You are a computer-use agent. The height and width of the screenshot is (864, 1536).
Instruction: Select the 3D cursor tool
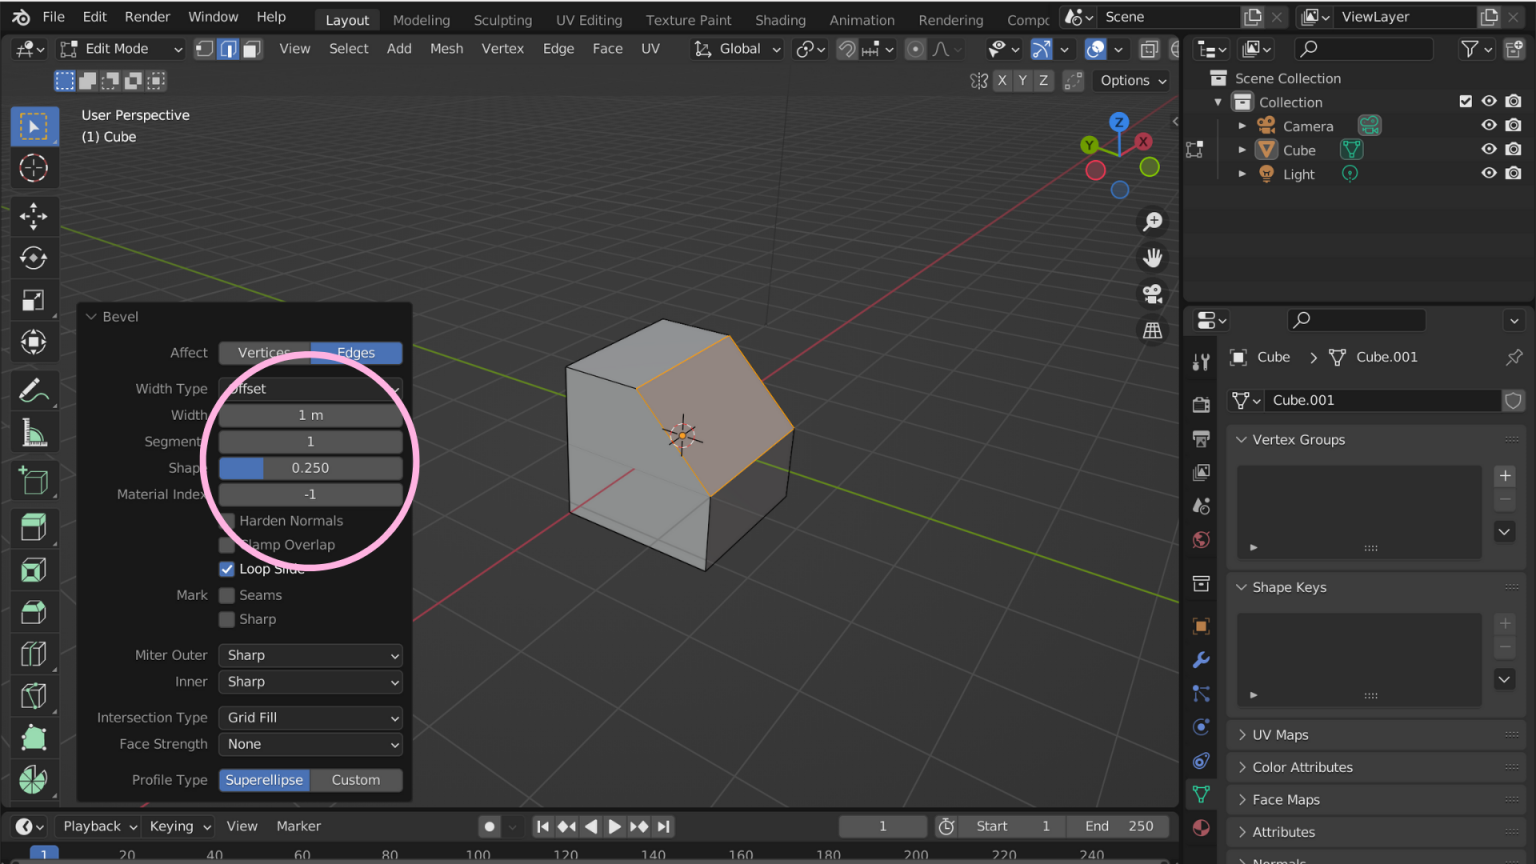tap(34, 168)
